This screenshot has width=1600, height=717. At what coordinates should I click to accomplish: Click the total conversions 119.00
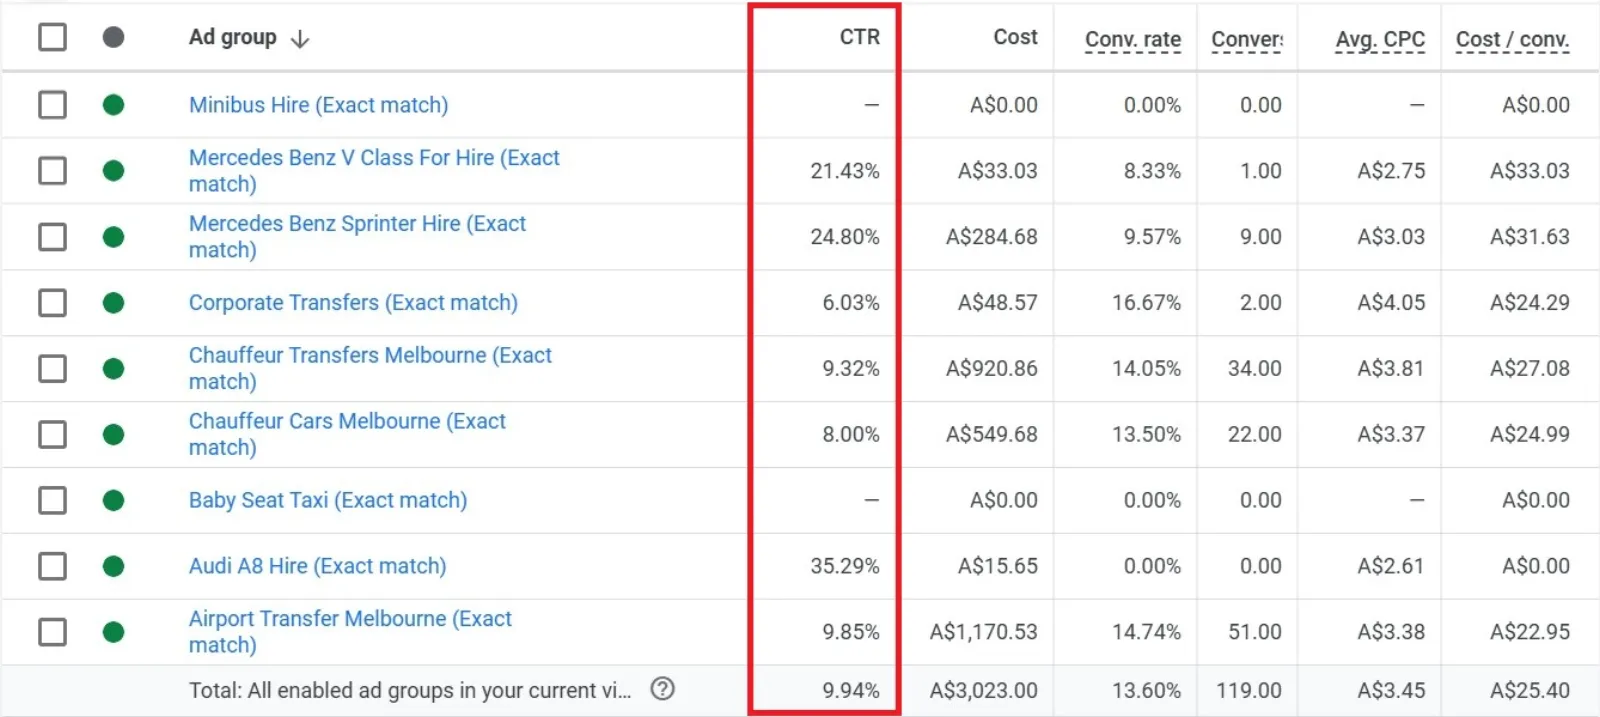coord(1249,690)
